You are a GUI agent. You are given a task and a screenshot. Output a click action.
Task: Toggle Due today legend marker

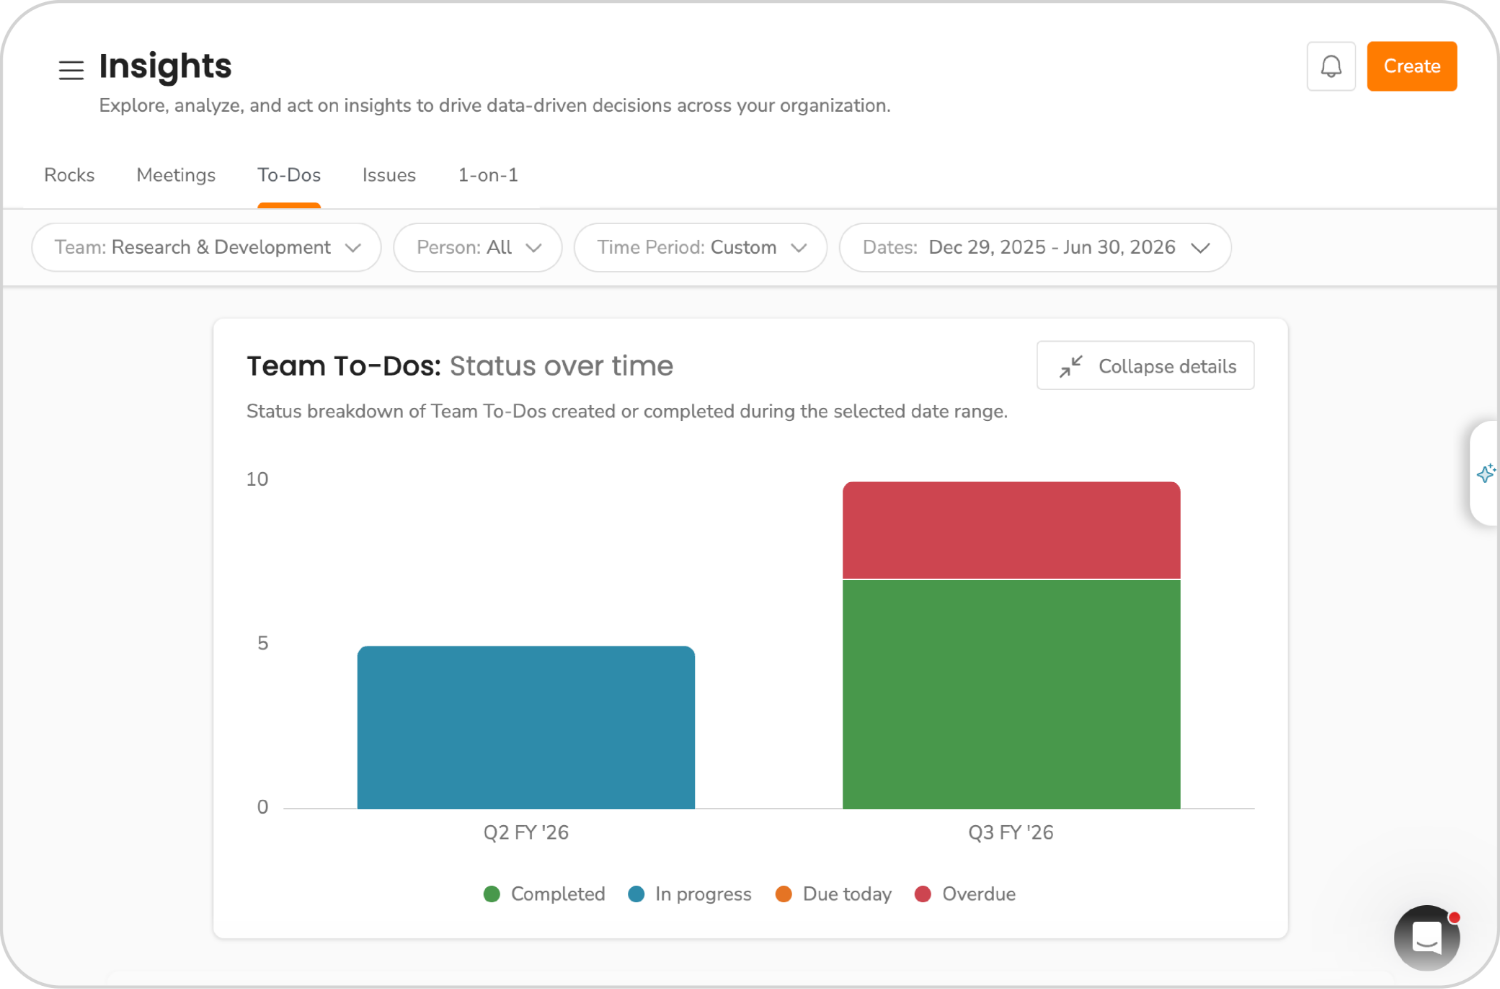[784, 894]
